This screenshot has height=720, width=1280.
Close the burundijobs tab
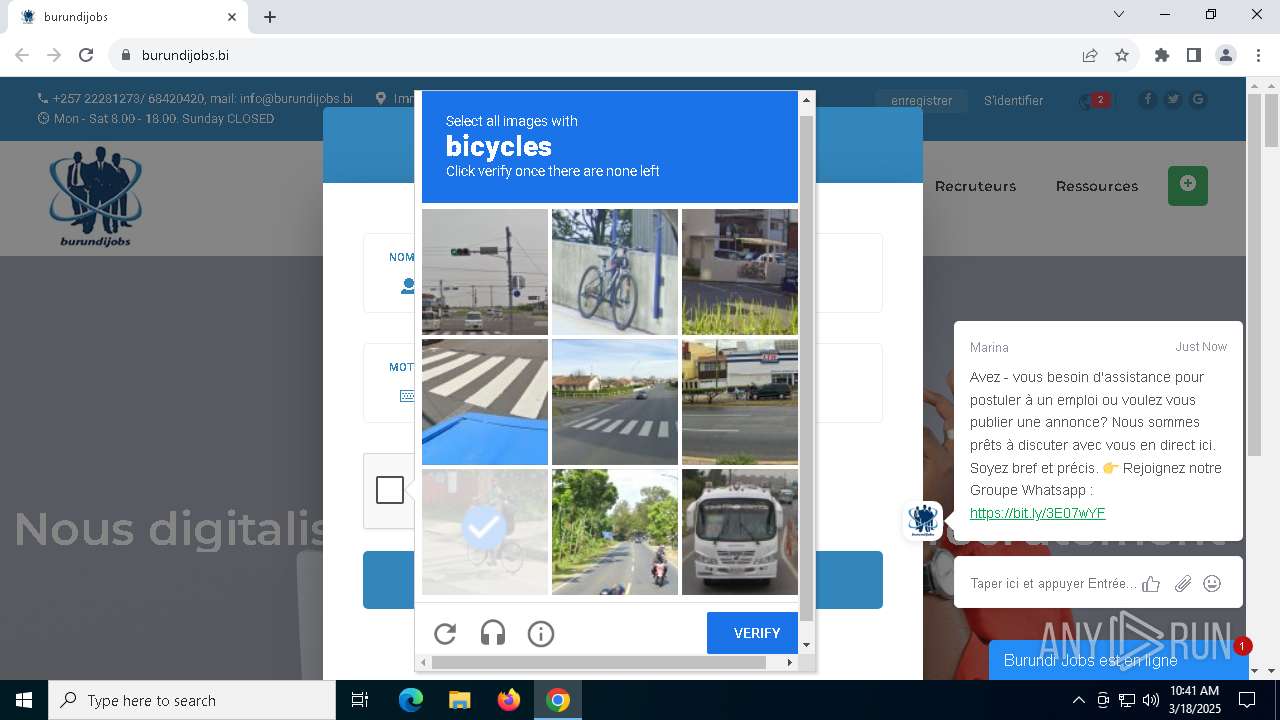click(x=232, y=17)
